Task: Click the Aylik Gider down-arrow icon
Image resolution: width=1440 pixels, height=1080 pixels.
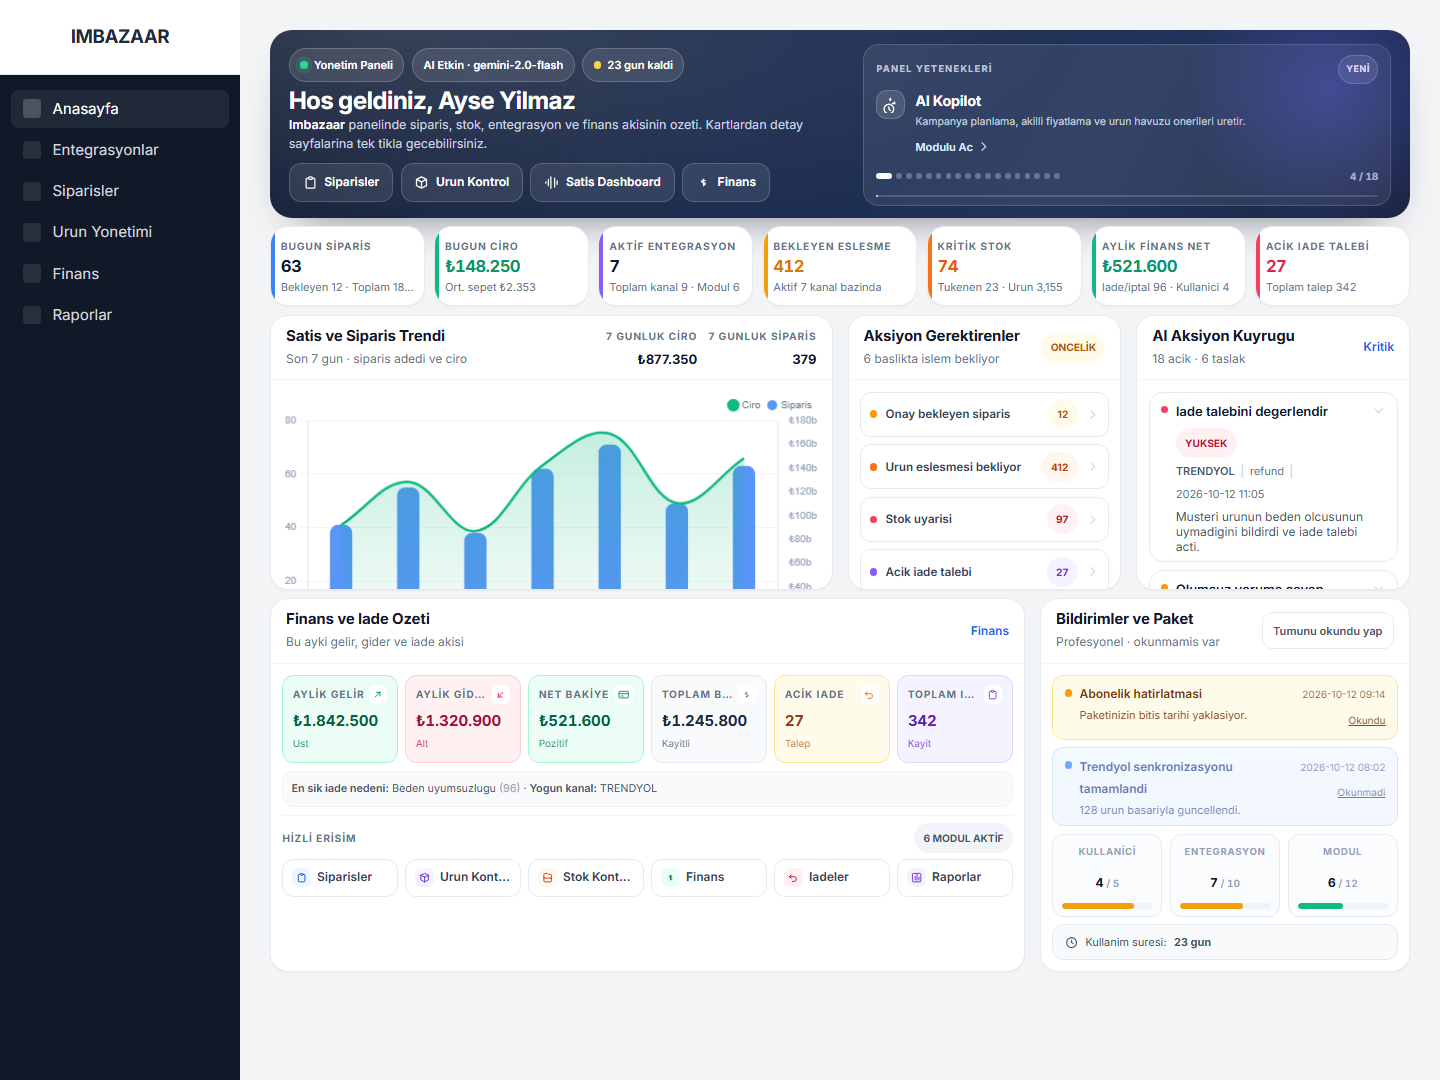Action: point(501,694)
